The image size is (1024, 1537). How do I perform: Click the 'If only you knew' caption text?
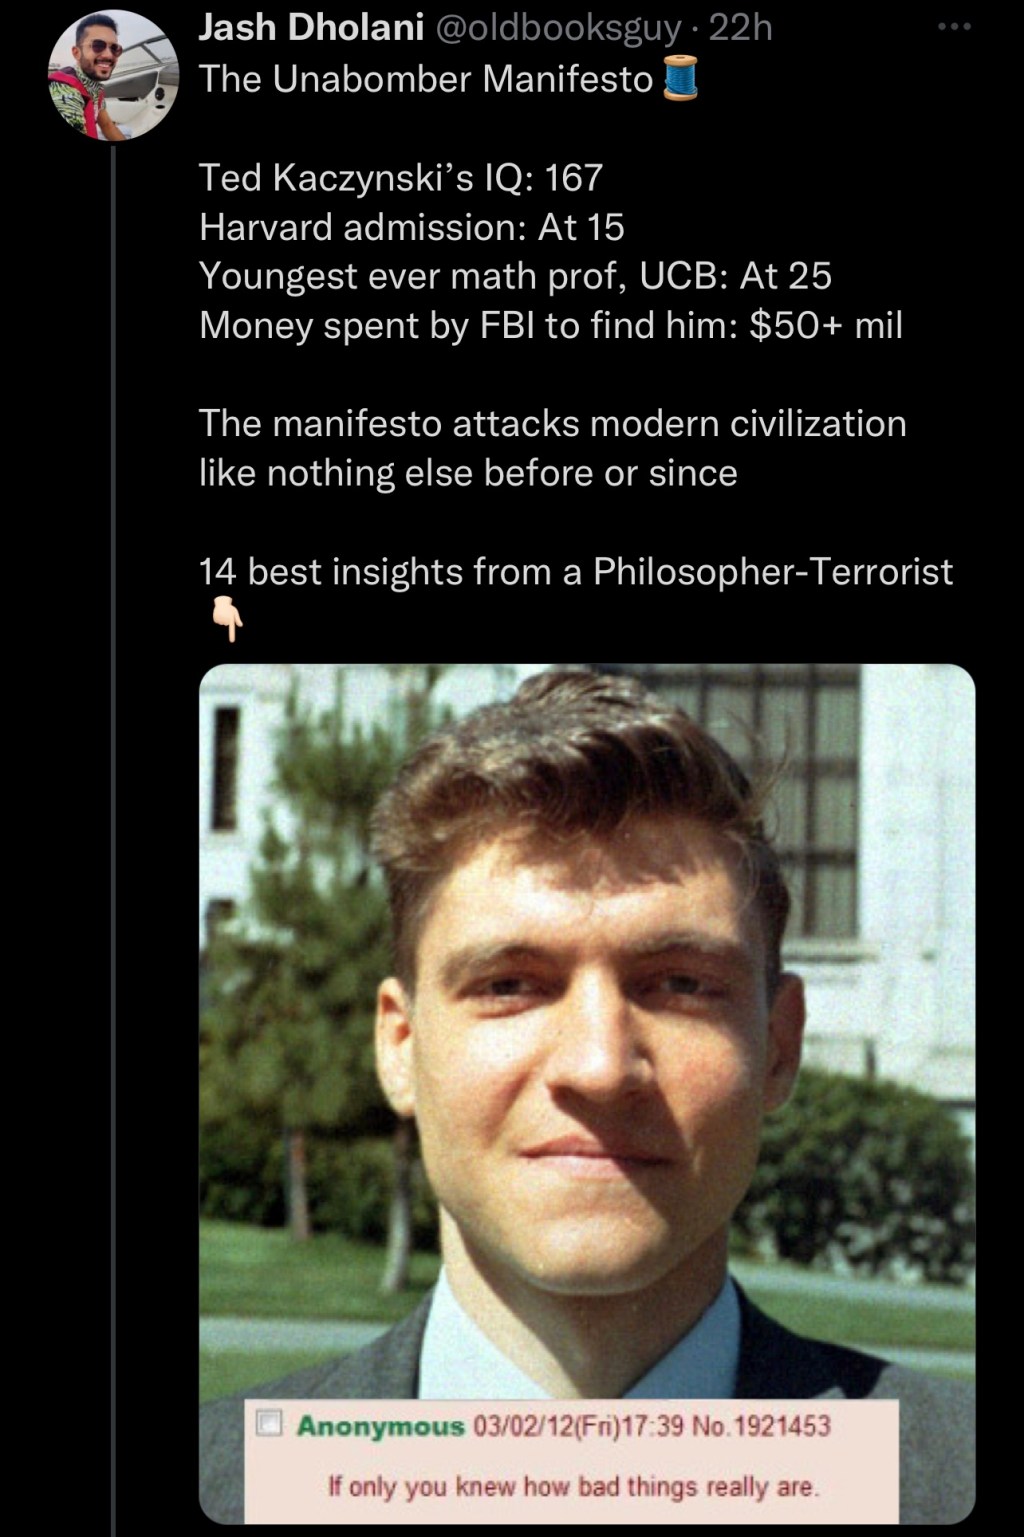click(x=574, y=1486)
